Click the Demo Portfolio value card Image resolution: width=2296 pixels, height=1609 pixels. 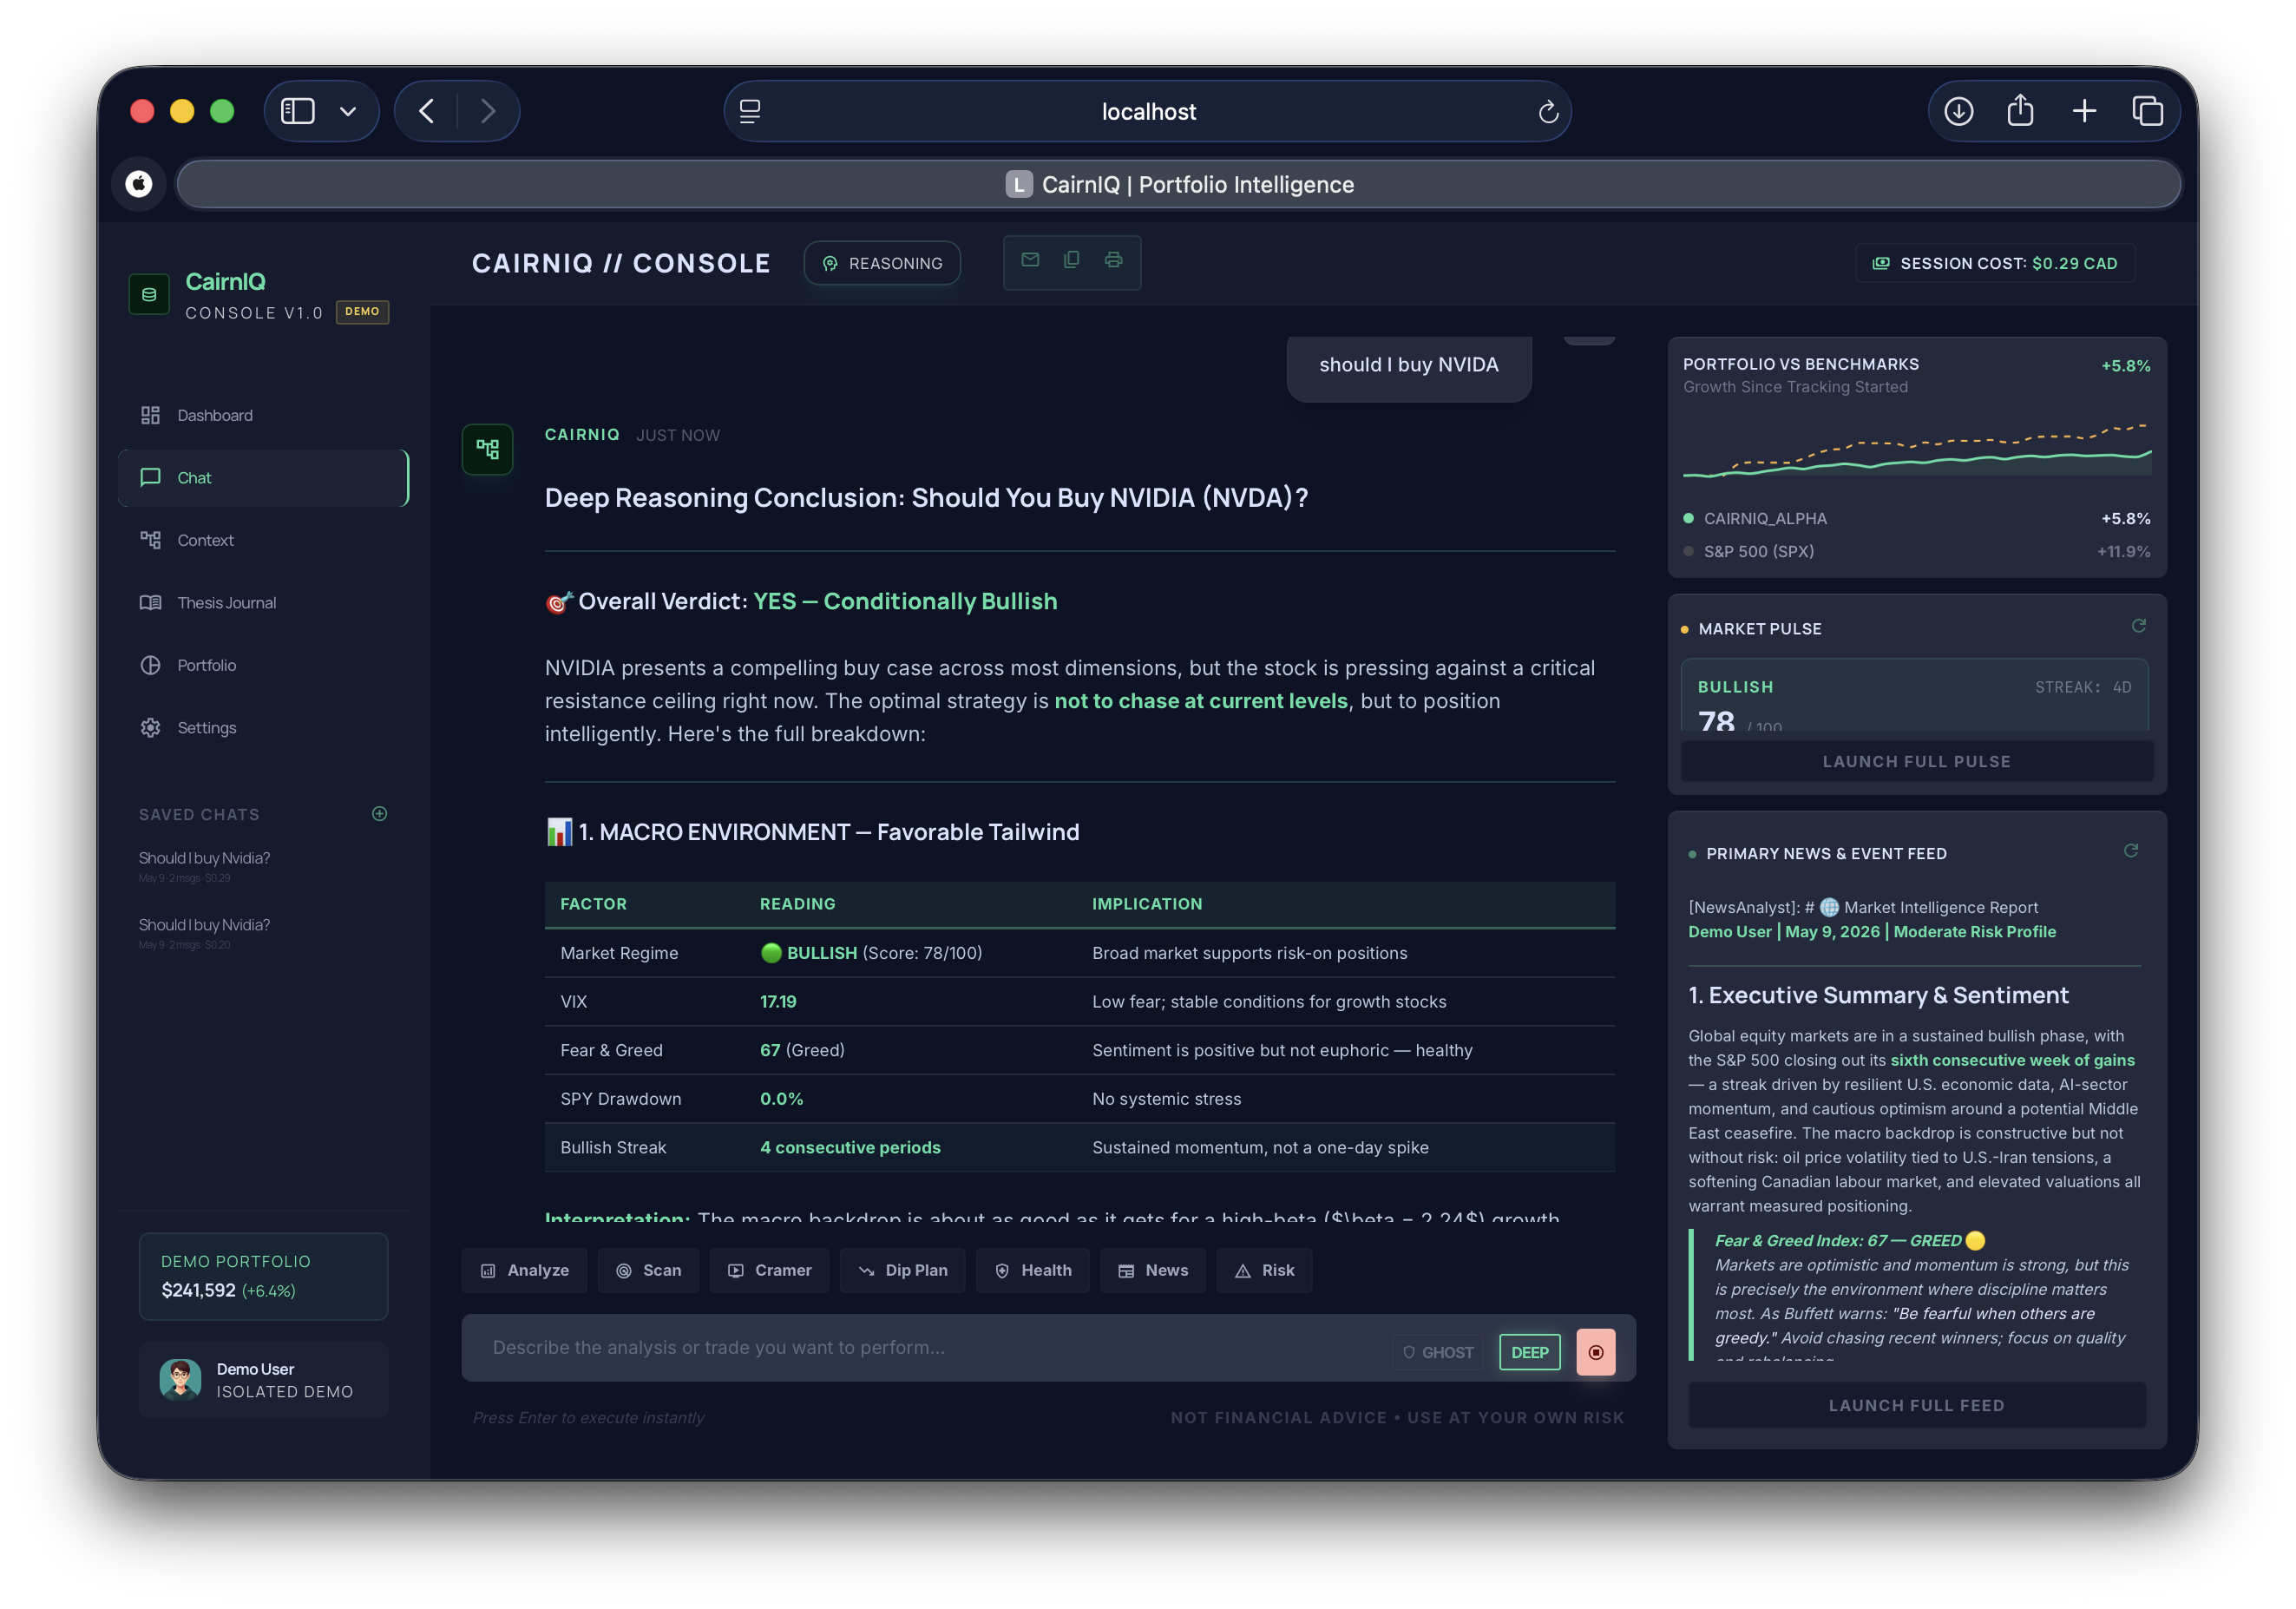(x=263, y=1276)
